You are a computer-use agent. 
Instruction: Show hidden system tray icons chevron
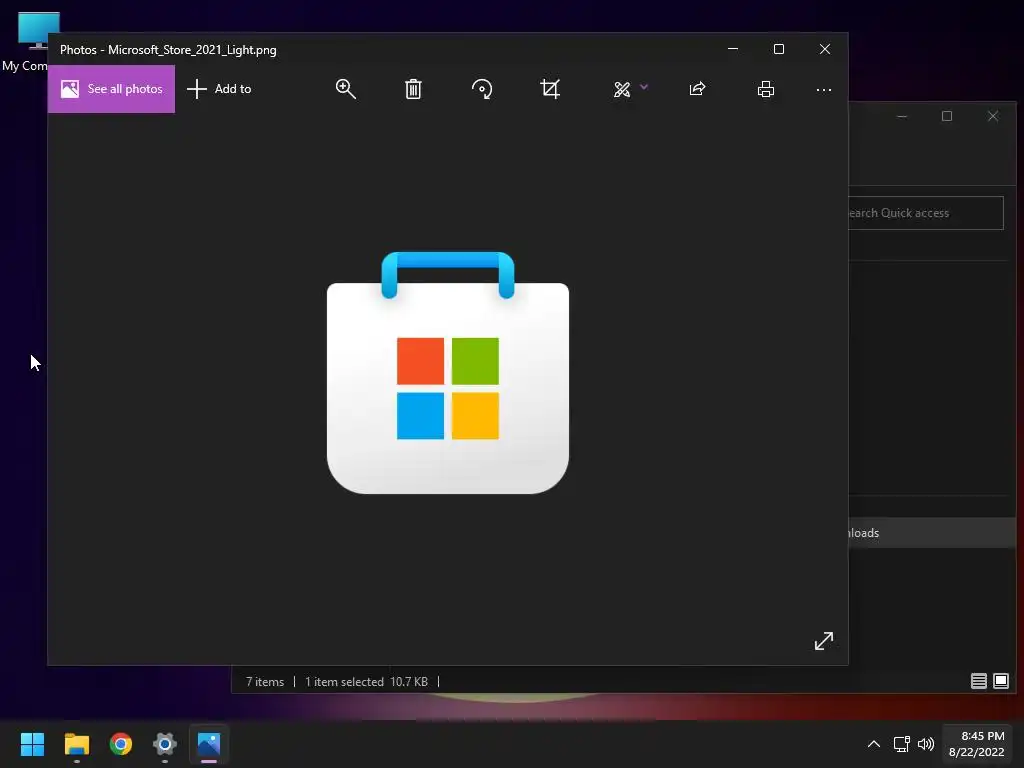pyautogui.click(x=874, y=744)
